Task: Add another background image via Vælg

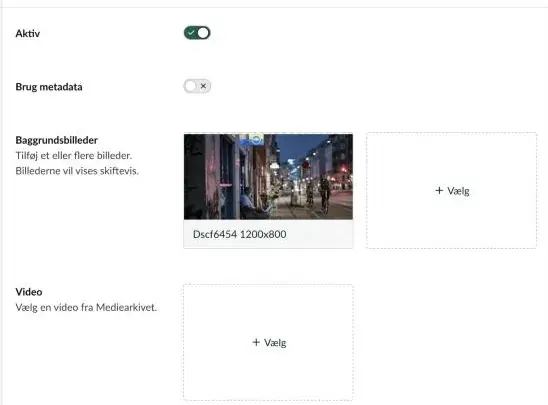Action: [452, 190]
